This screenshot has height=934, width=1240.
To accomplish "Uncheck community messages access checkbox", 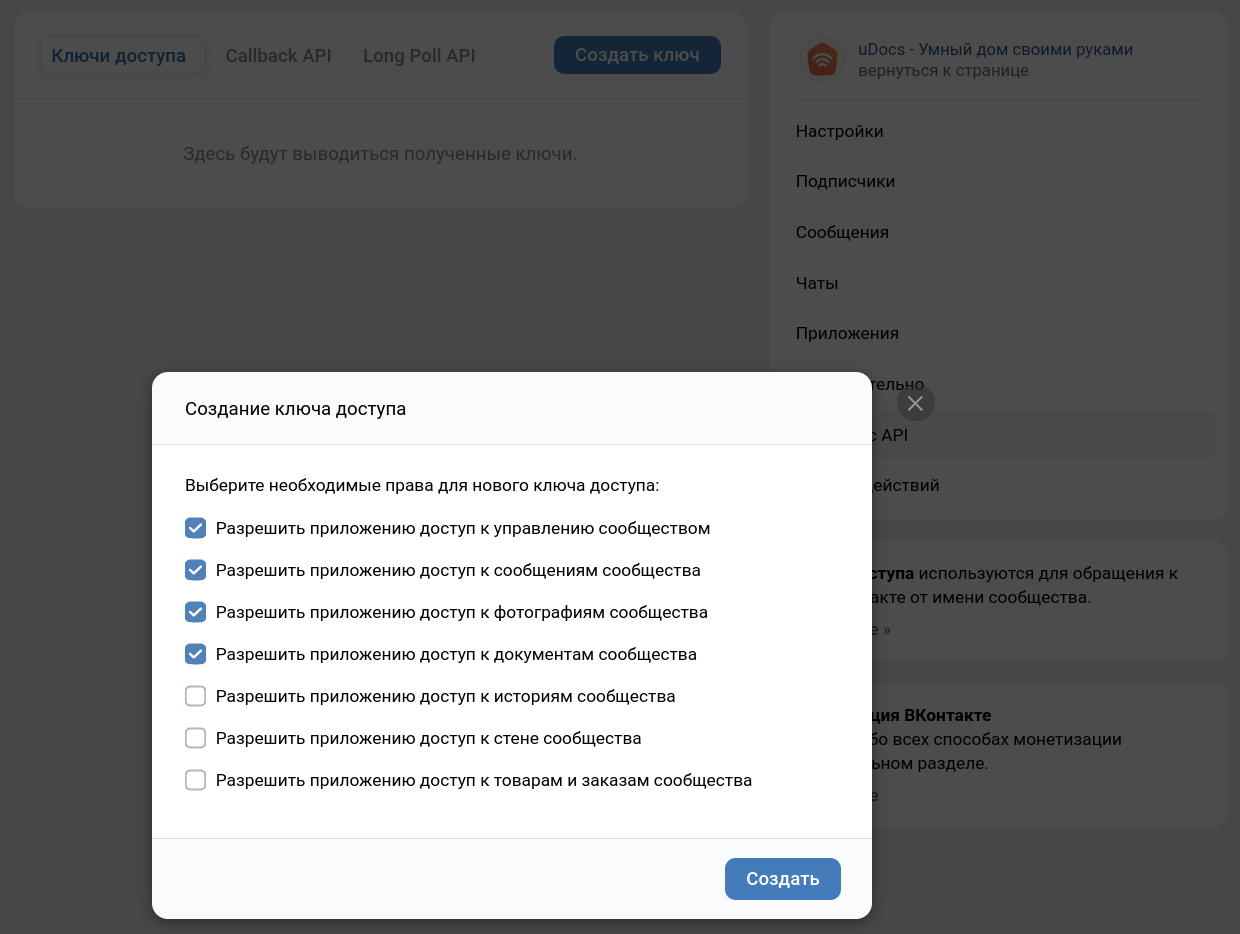I will (x=196, y=570).
